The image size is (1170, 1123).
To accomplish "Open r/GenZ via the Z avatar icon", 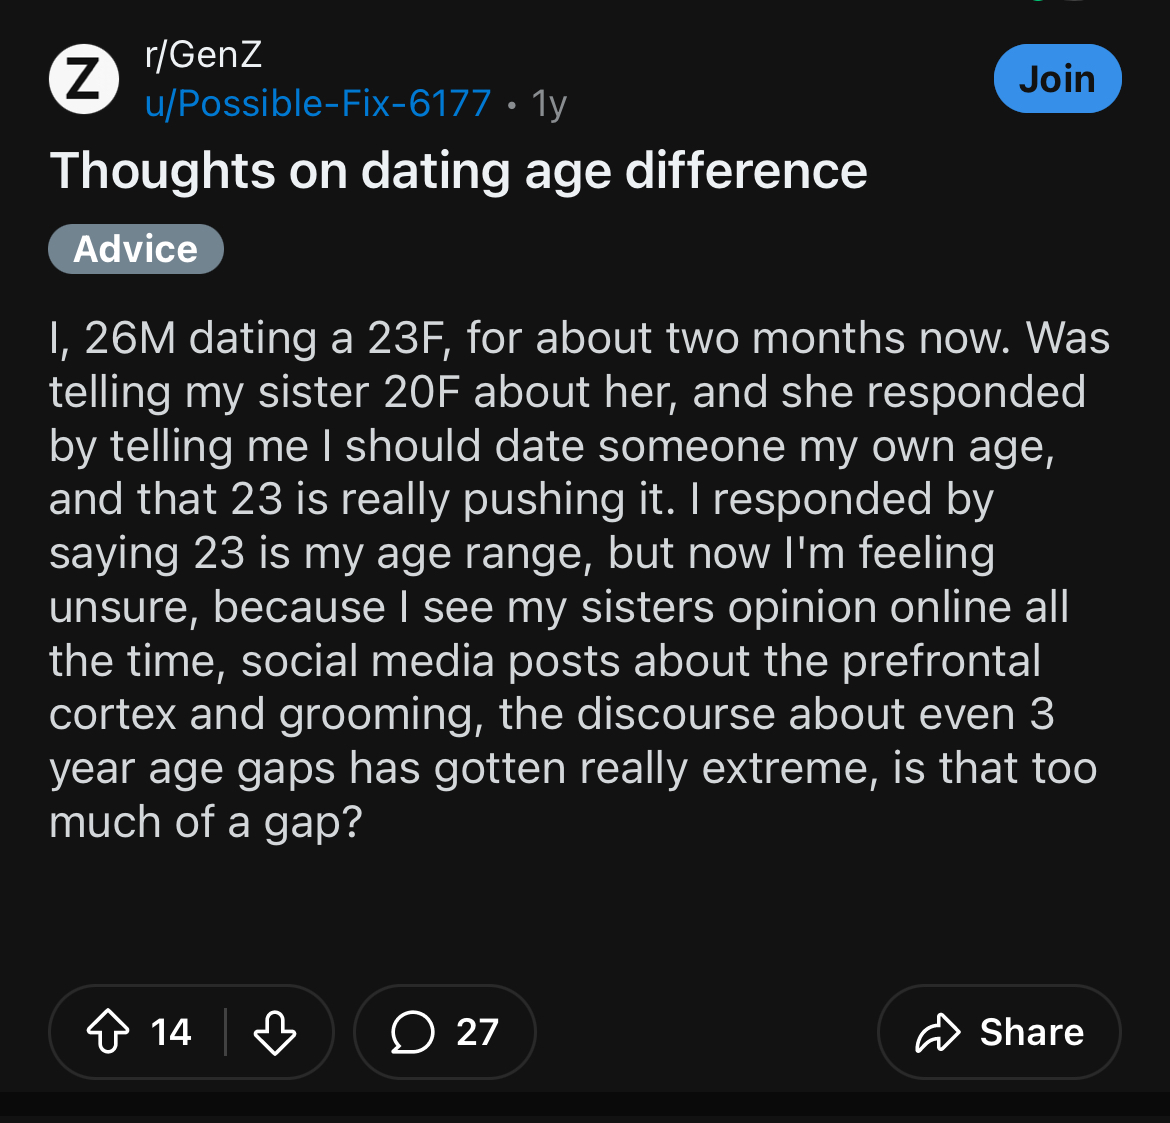I will [x=84, y=78].
